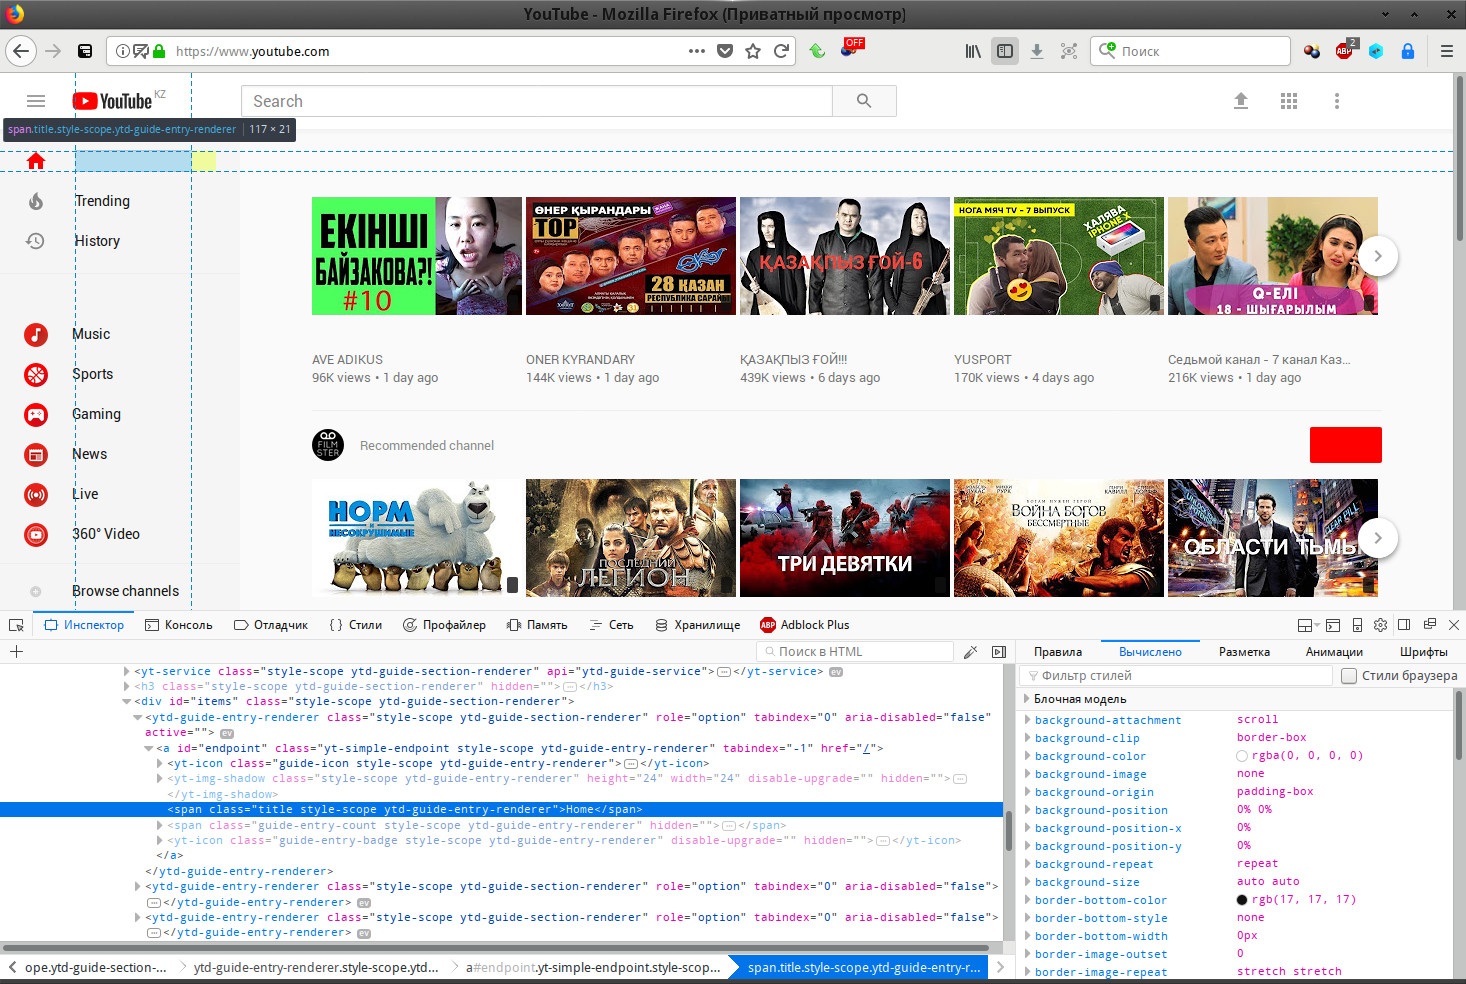The width and height of the screenshot is (1466, 984).
Task: Click the Home icon in sidebar
Action: coord(36,161)
